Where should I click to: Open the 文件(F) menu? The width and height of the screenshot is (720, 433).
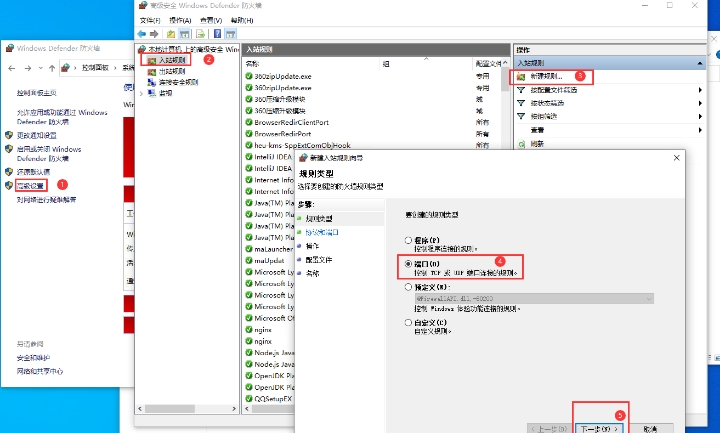click(x=150, y=20)
